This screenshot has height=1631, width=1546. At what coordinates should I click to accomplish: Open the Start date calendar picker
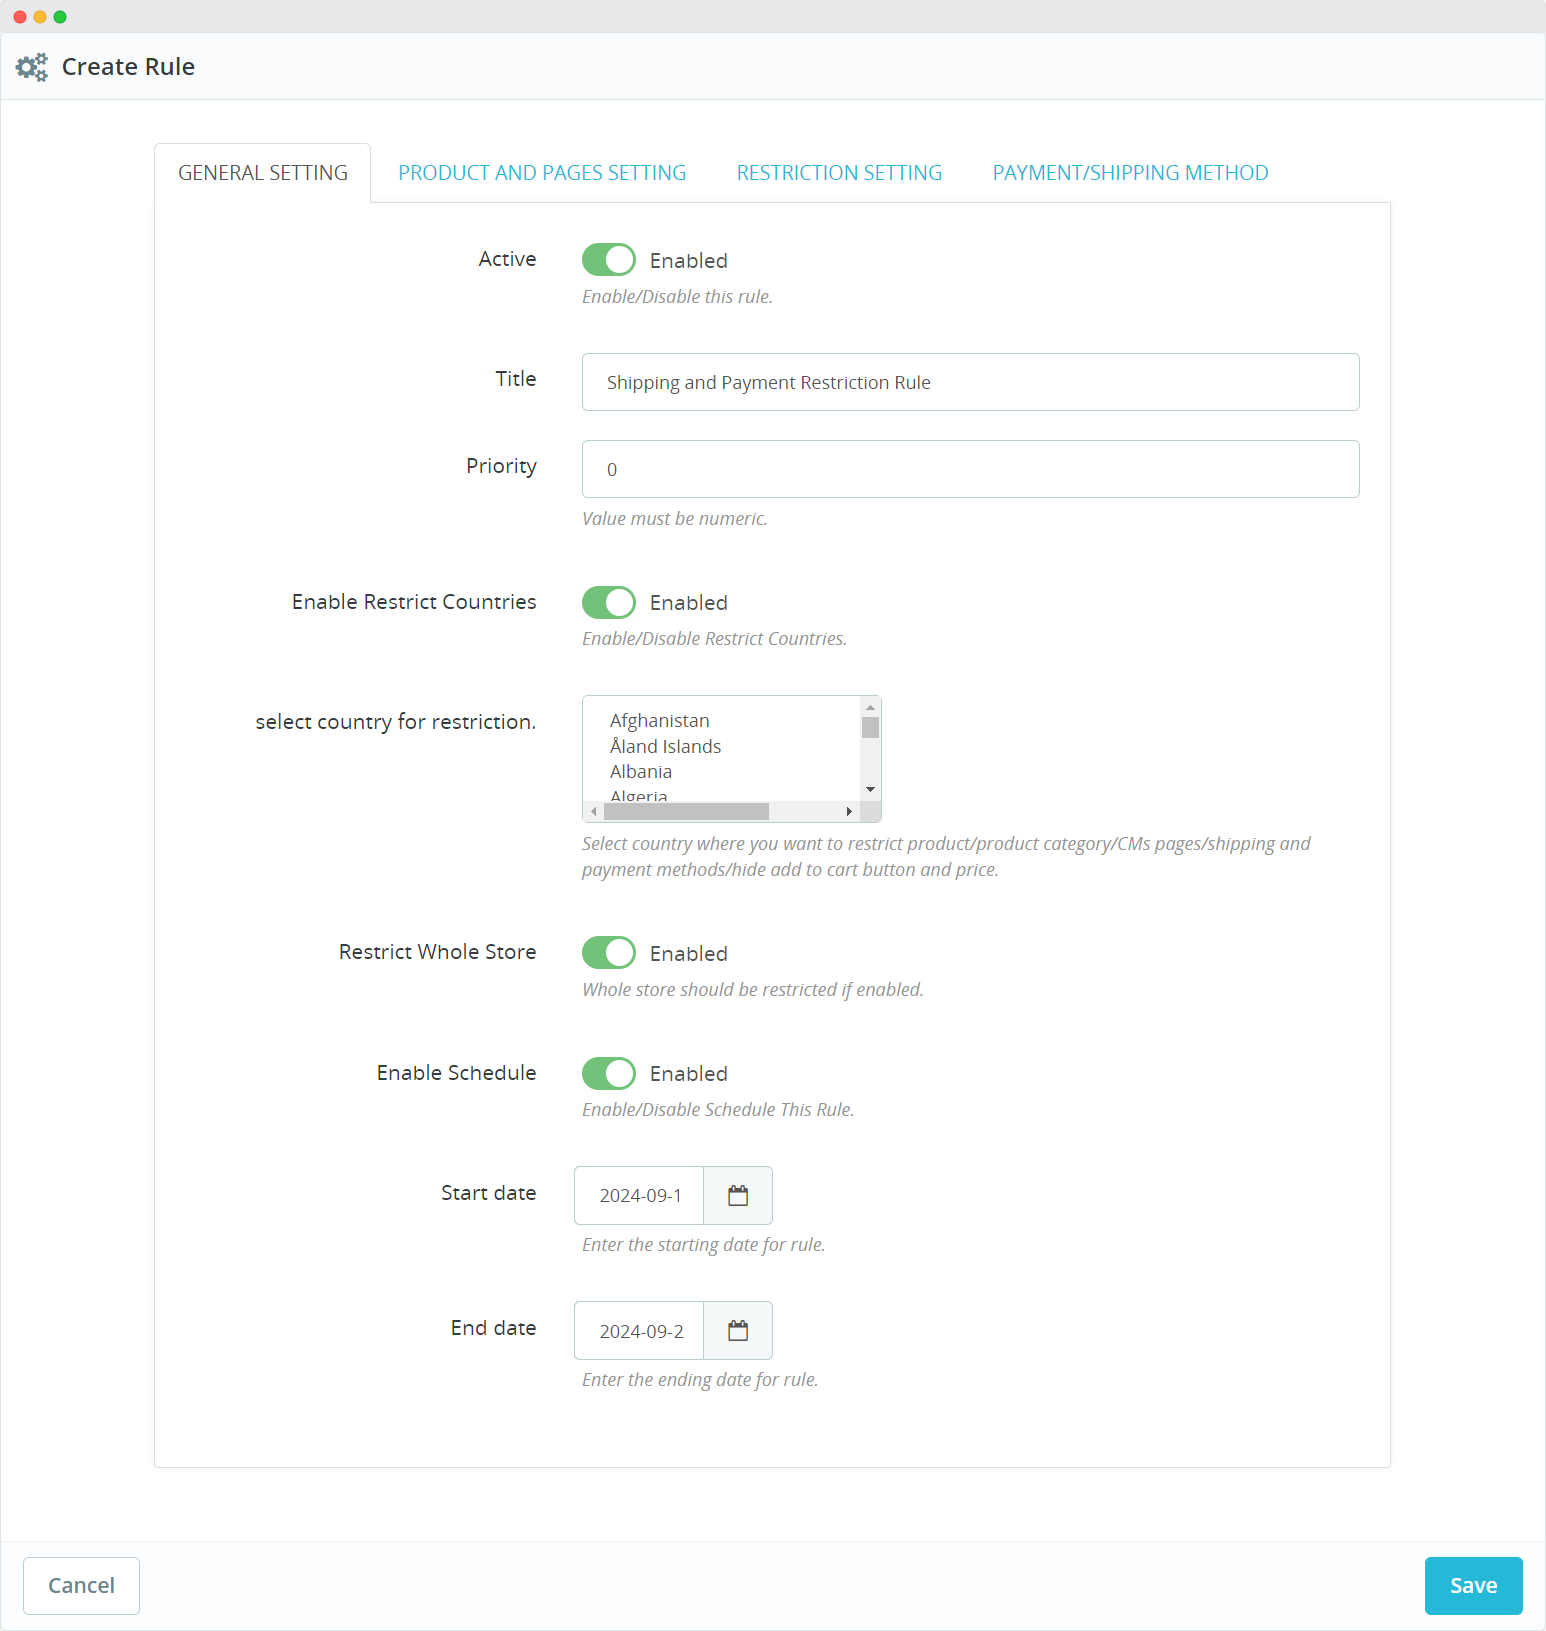pyautogui.click(x=738, y=1195)
